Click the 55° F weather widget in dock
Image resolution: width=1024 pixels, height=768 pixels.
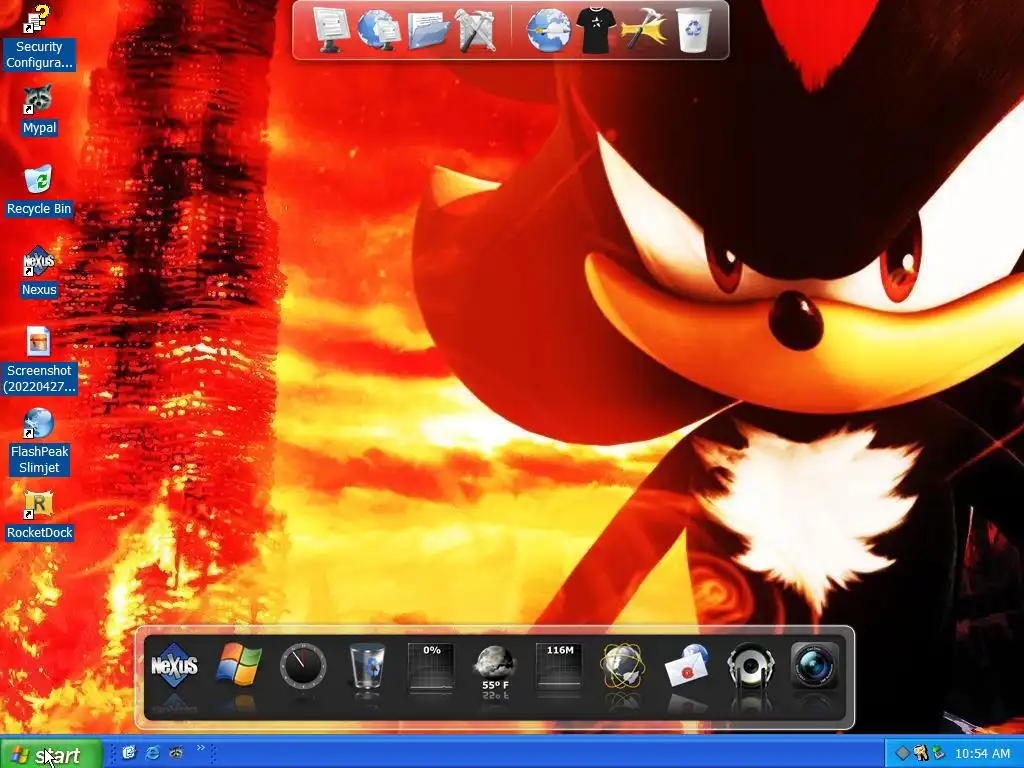pos(495,669)
